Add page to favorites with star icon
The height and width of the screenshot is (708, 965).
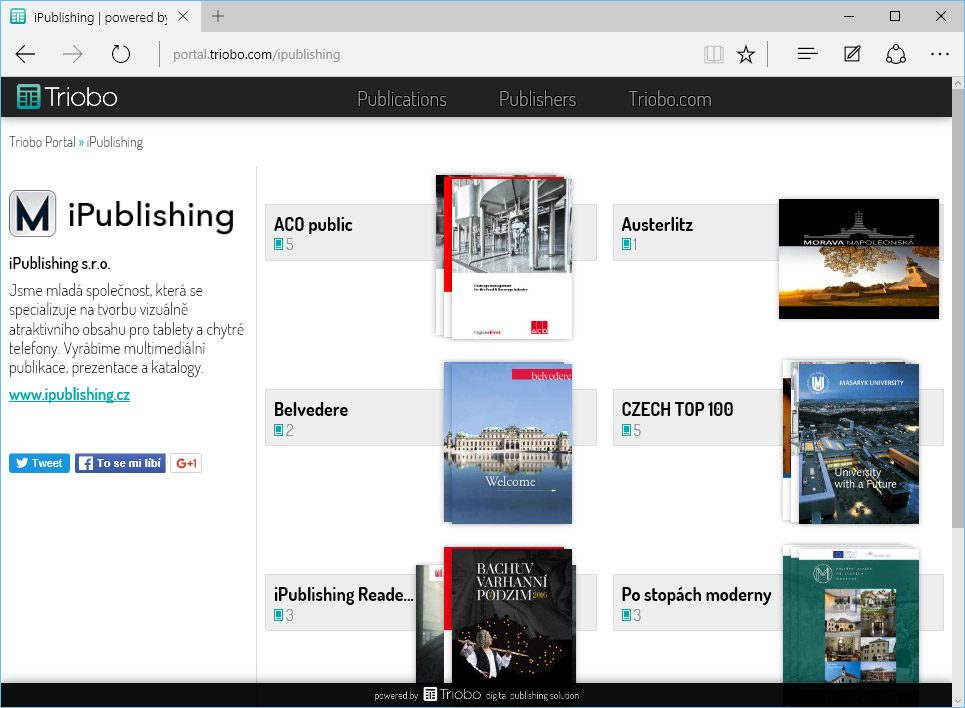746,55
